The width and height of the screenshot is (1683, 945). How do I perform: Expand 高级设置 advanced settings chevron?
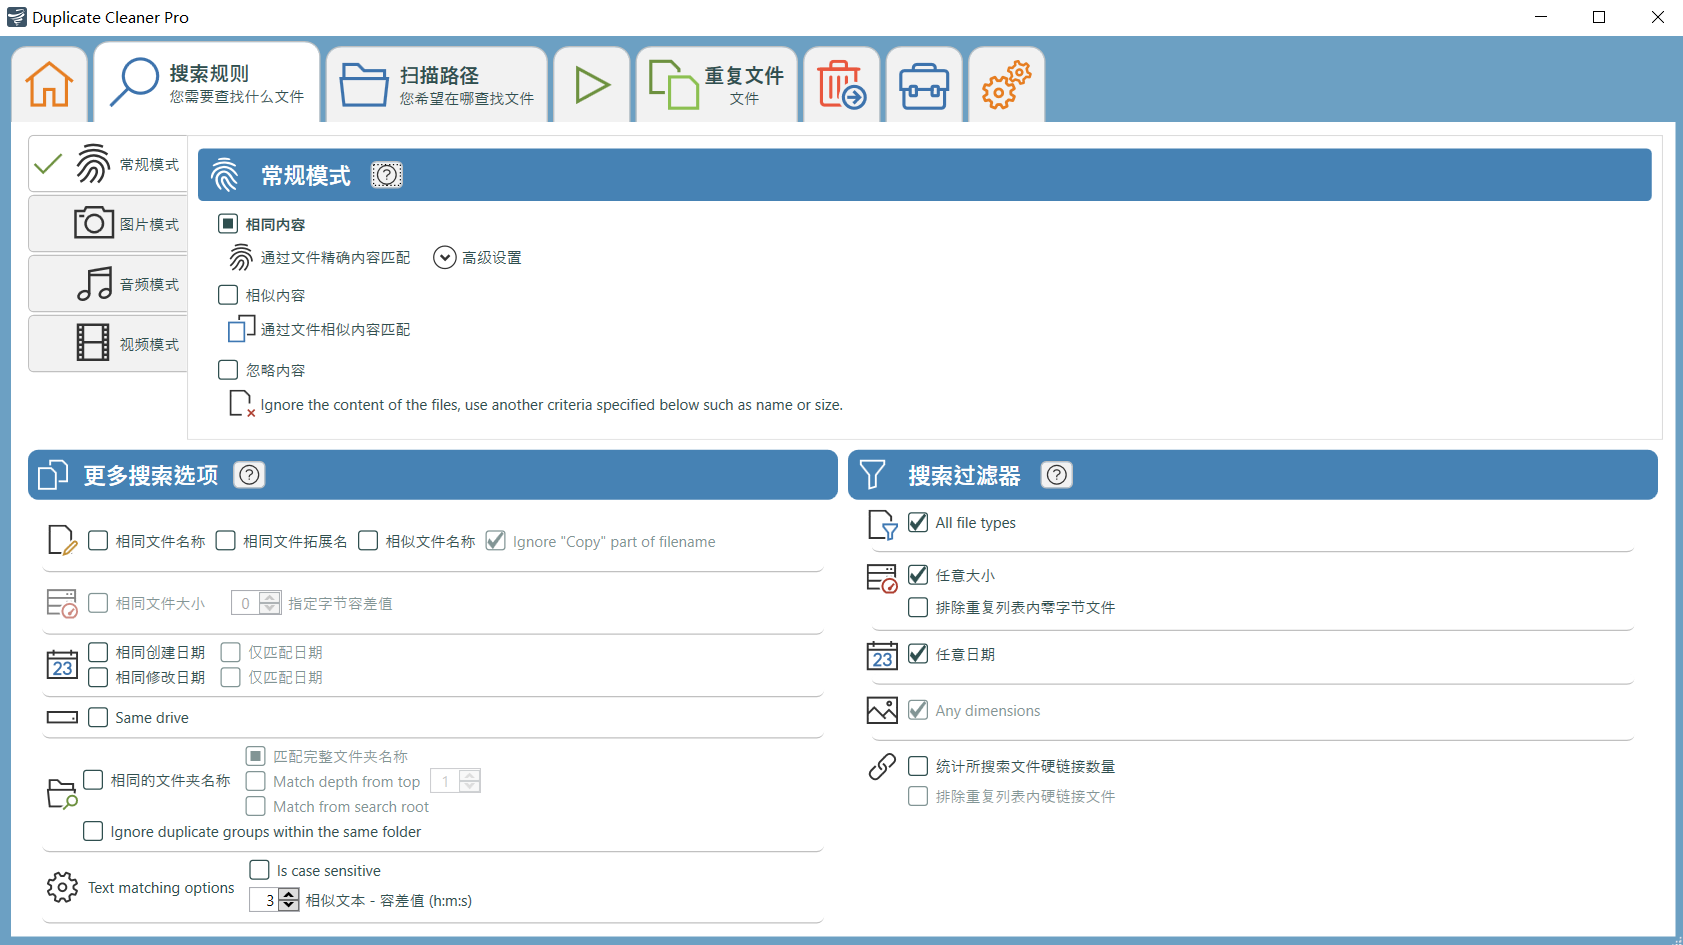point(444,258)
